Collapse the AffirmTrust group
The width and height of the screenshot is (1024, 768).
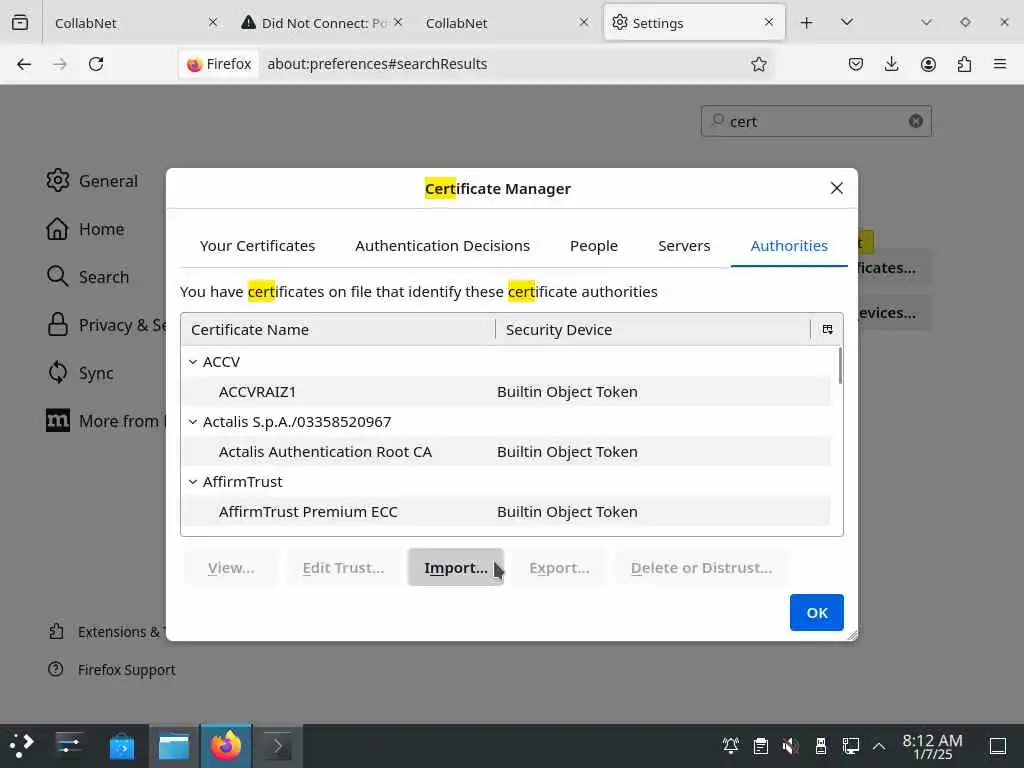tap(193, 482)
